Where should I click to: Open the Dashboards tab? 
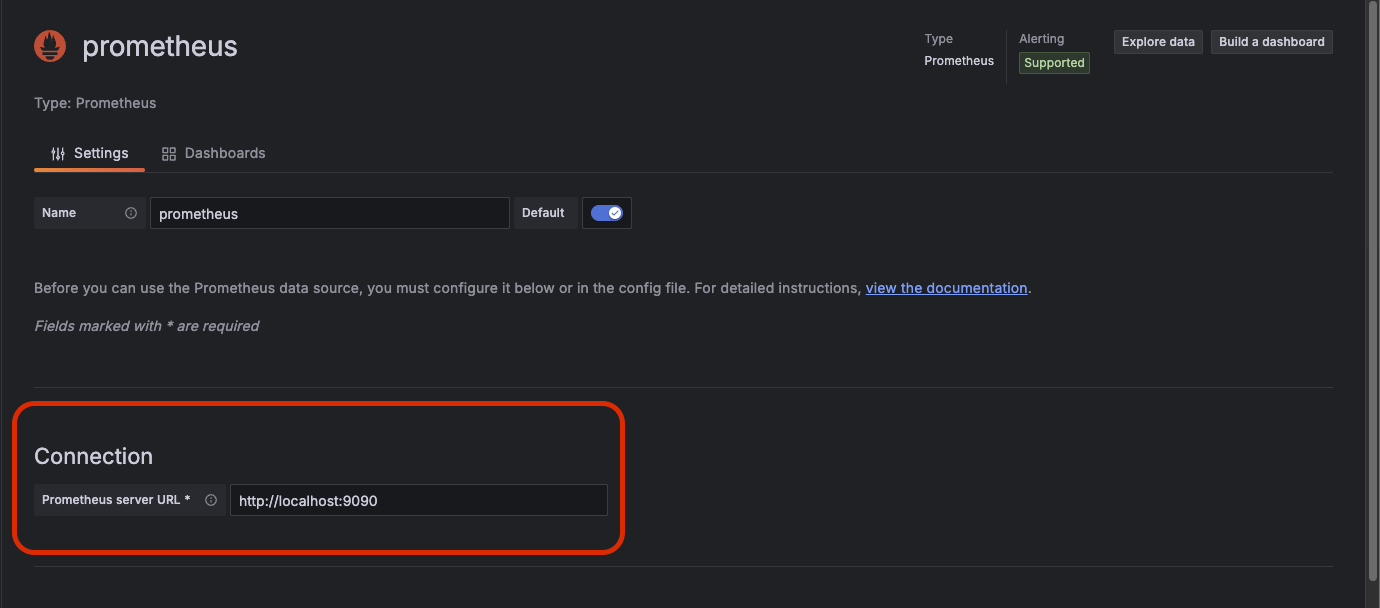pyautogui.click(x=214, y=153)
